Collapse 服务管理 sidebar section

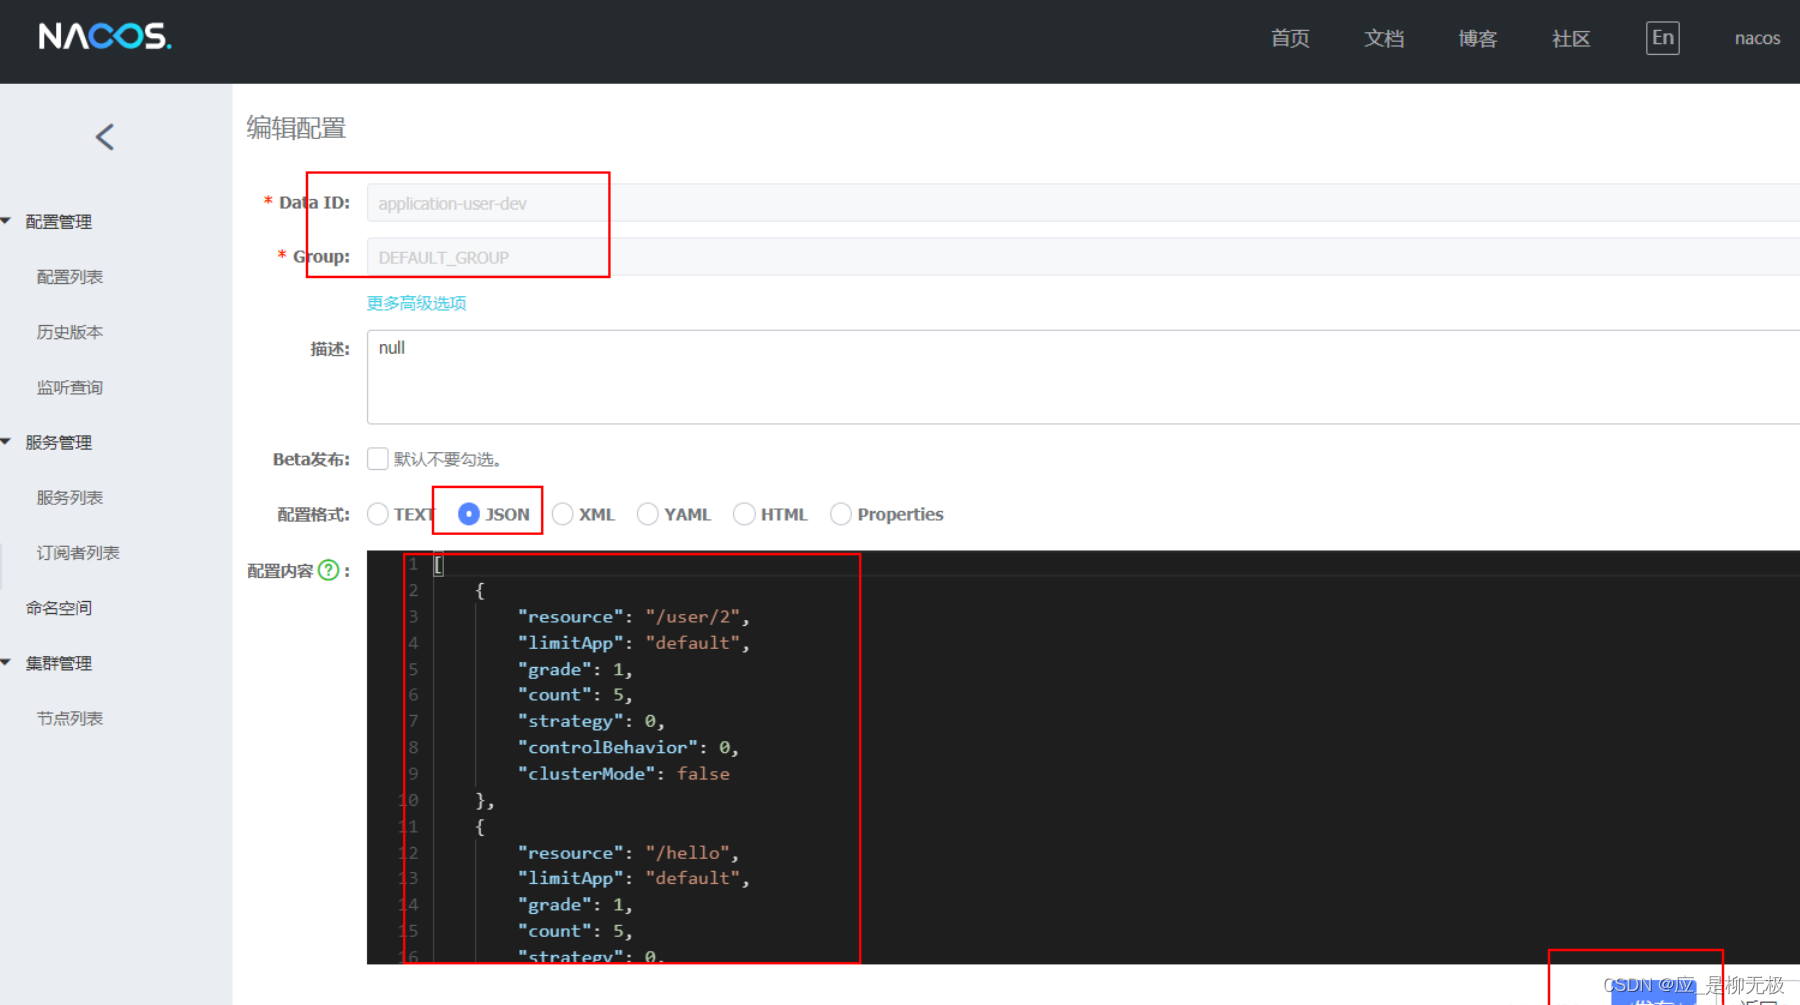58,442
